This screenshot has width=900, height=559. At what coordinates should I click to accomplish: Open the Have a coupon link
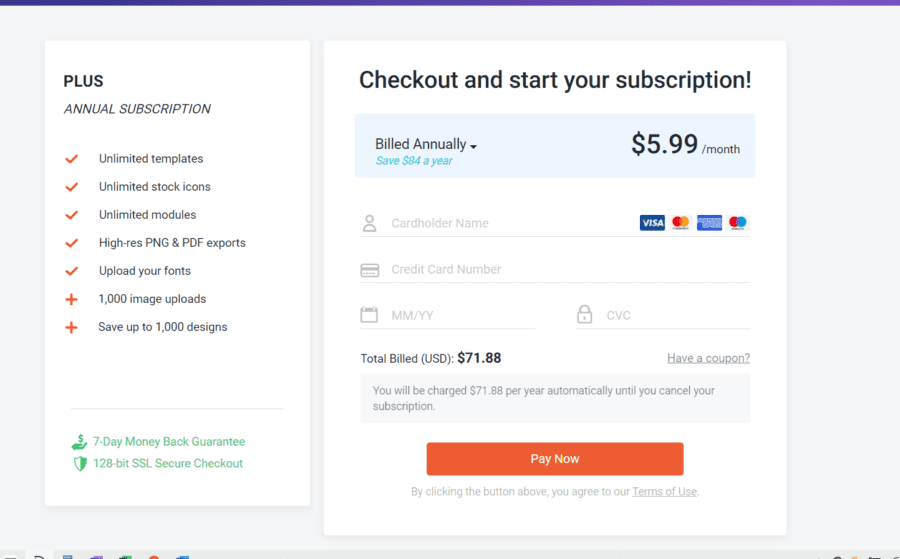[x=708, y=358]
